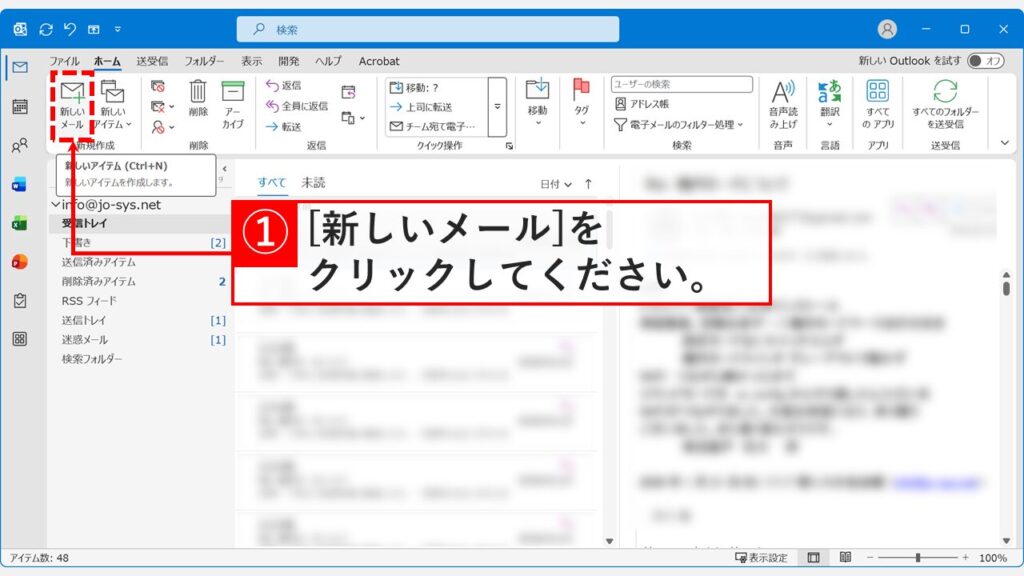Select the アーカイブ icon in the ribbon
The width and height of the screenshot is (1024, 576).
pos(233,98)
